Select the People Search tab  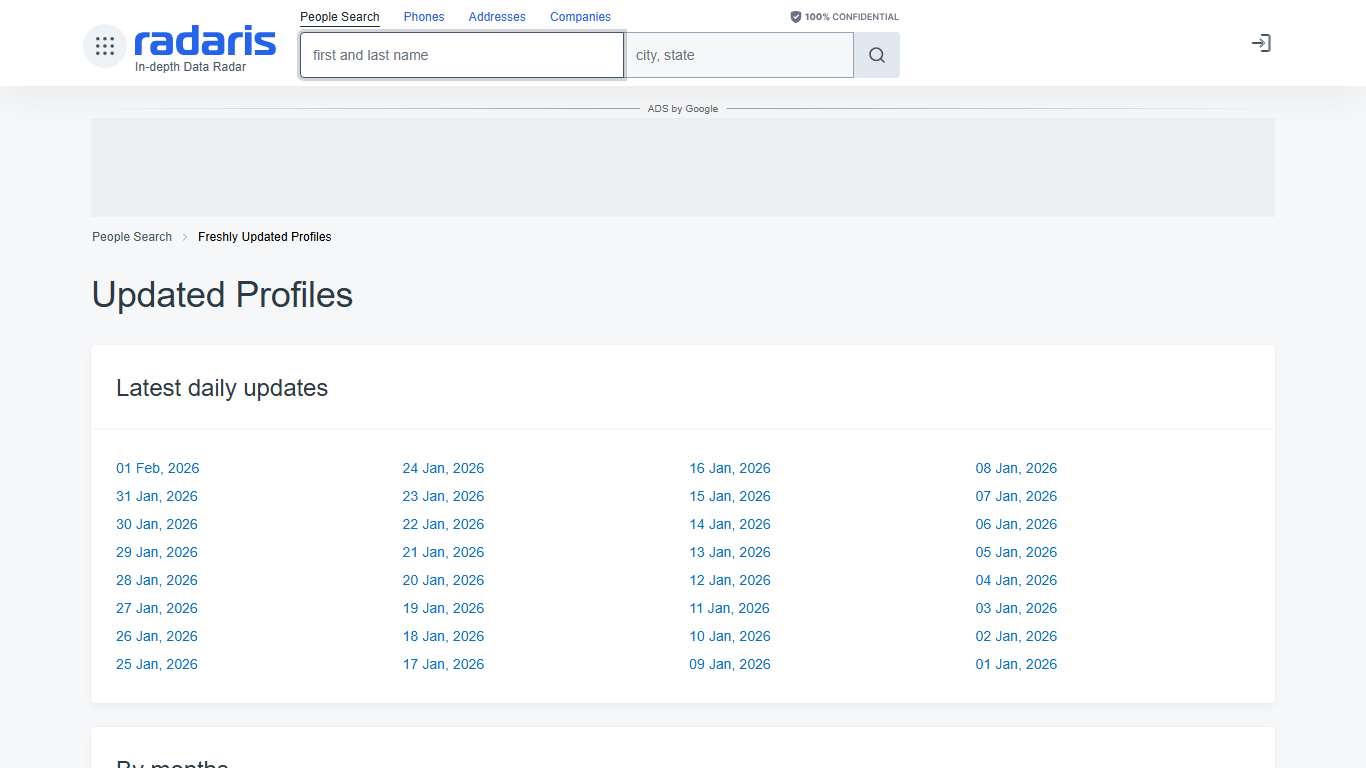pos(339,16)
